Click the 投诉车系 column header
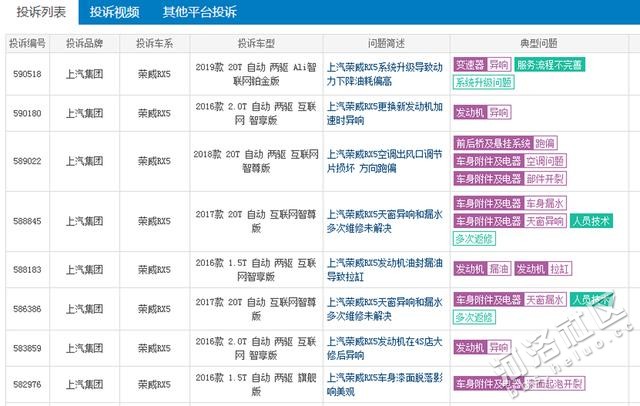The width and height of the screenshot is (640, 406). point(154,43)
